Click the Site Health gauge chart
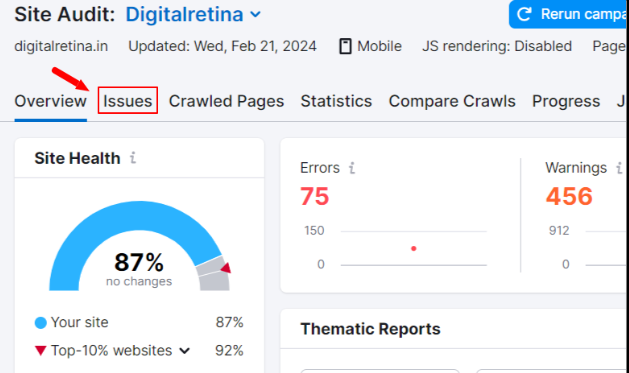The width and height of the screenshot is (629, 373). 139,245
